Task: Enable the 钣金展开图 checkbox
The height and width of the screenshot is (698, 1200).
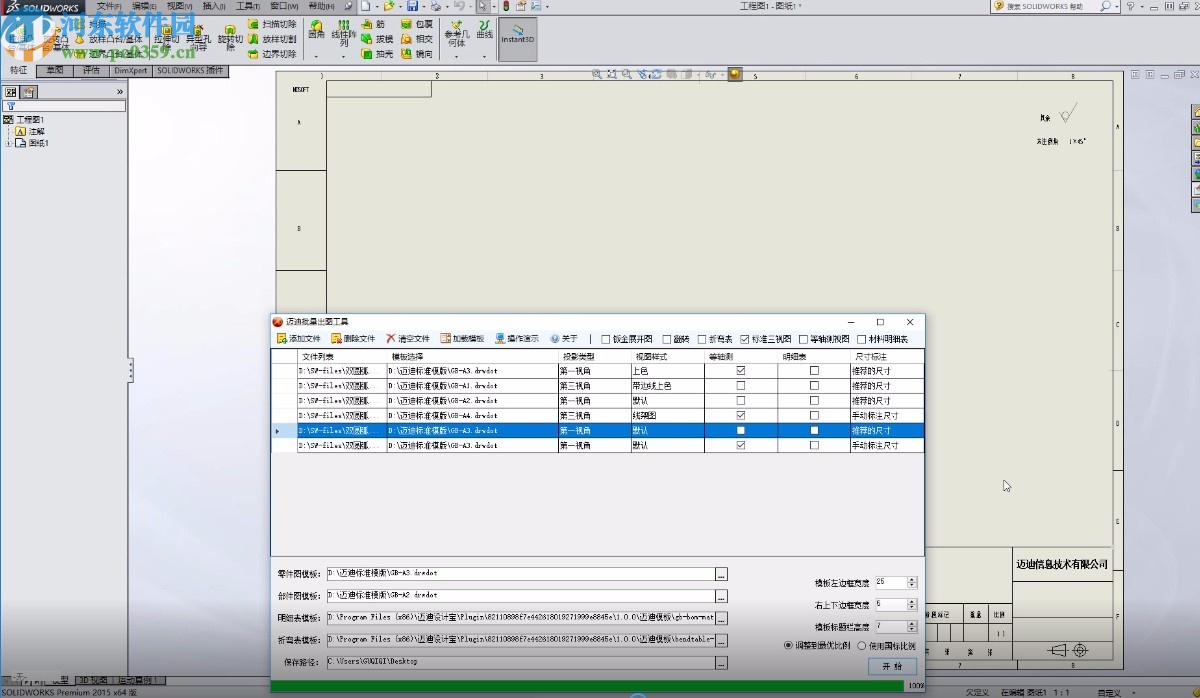Action: [x=605, y=339]
